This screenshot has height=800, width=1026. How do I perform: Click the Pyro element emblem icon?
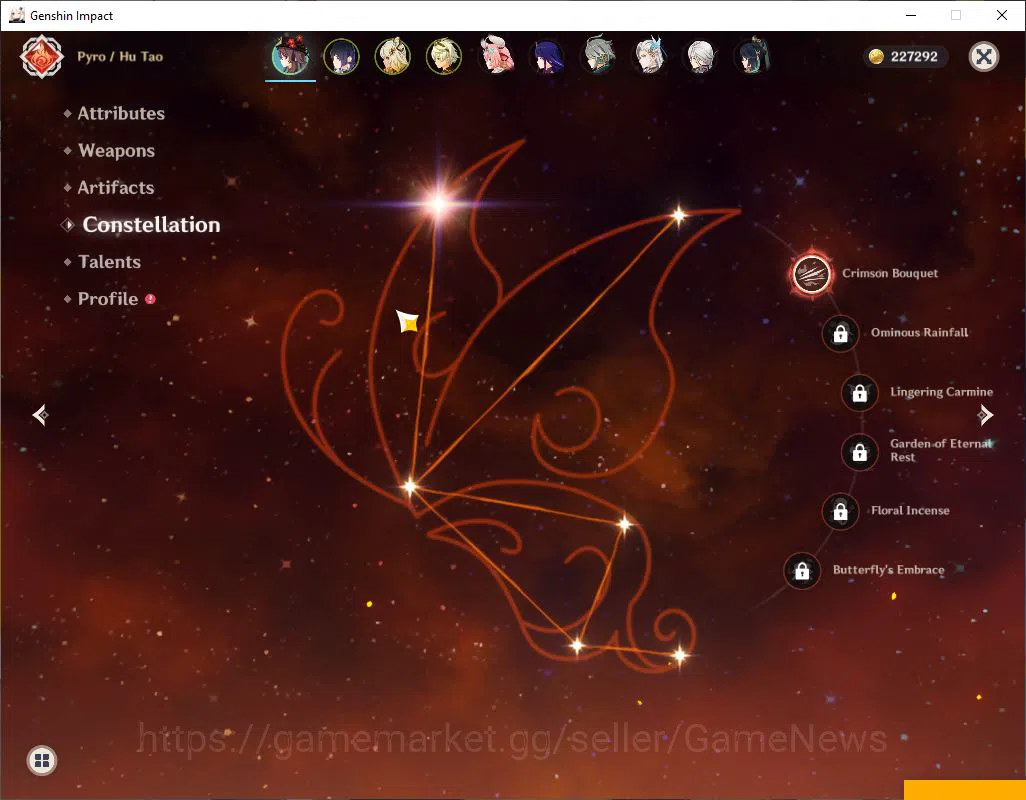(x=42, y=57)
